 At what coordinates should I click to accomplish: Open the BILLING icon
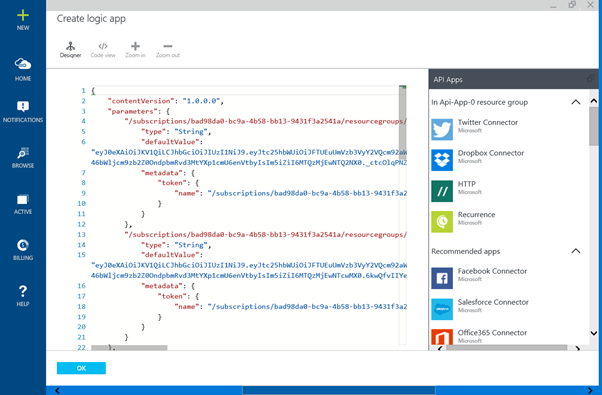[23, 245]
